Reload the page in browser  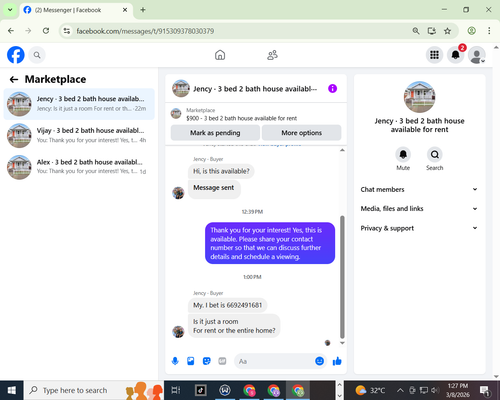(x=46, y=31)
